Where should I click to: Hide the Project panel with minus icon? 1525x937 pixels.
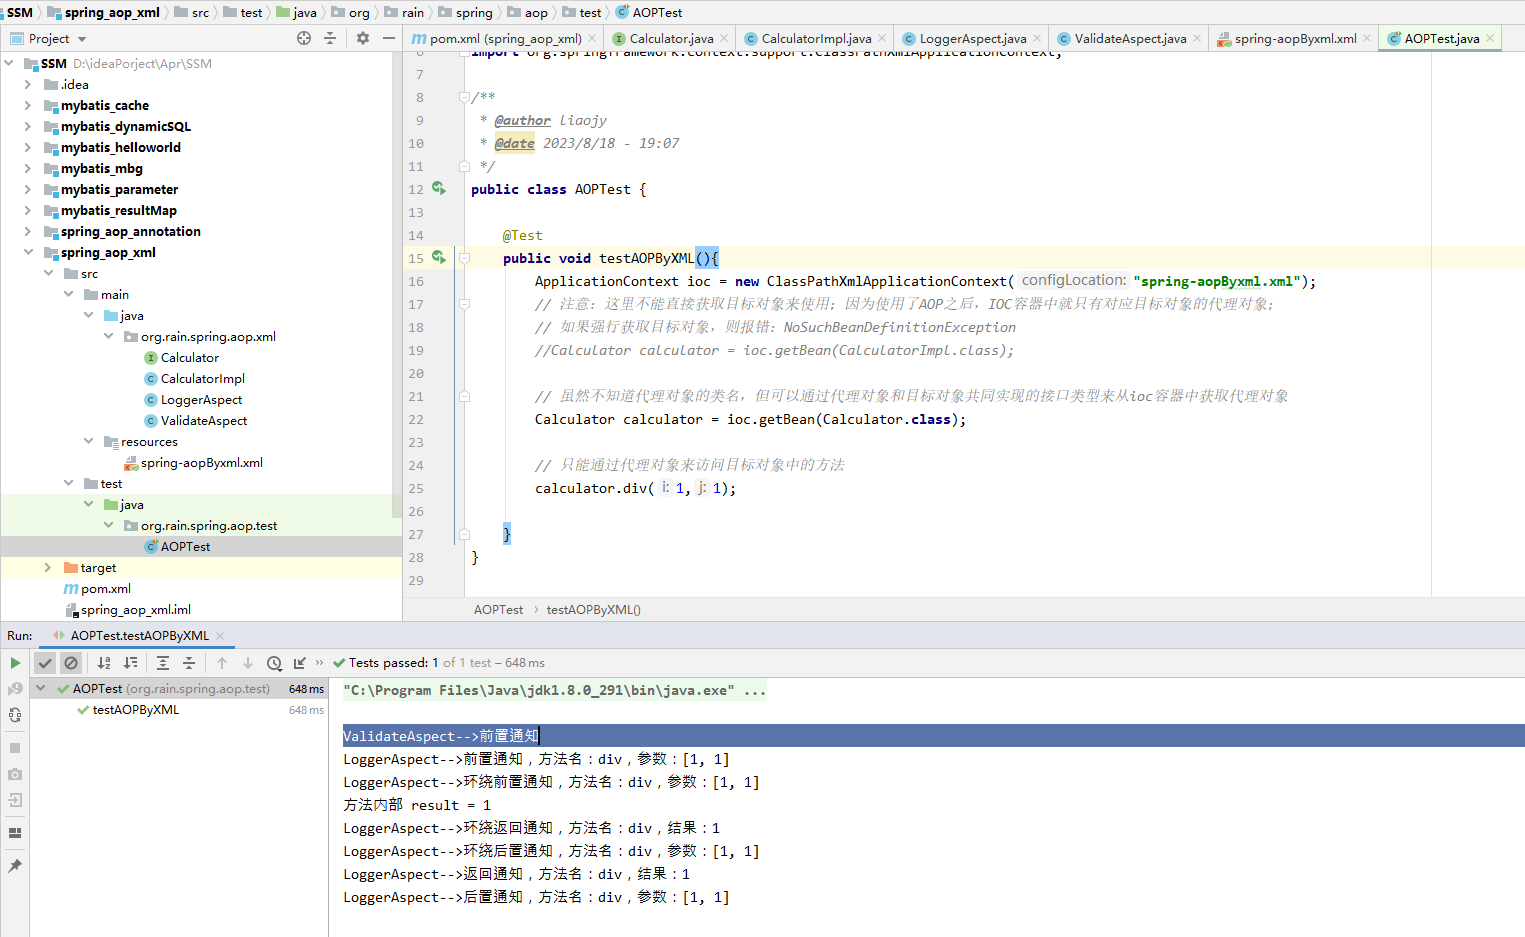coord(389,38)
